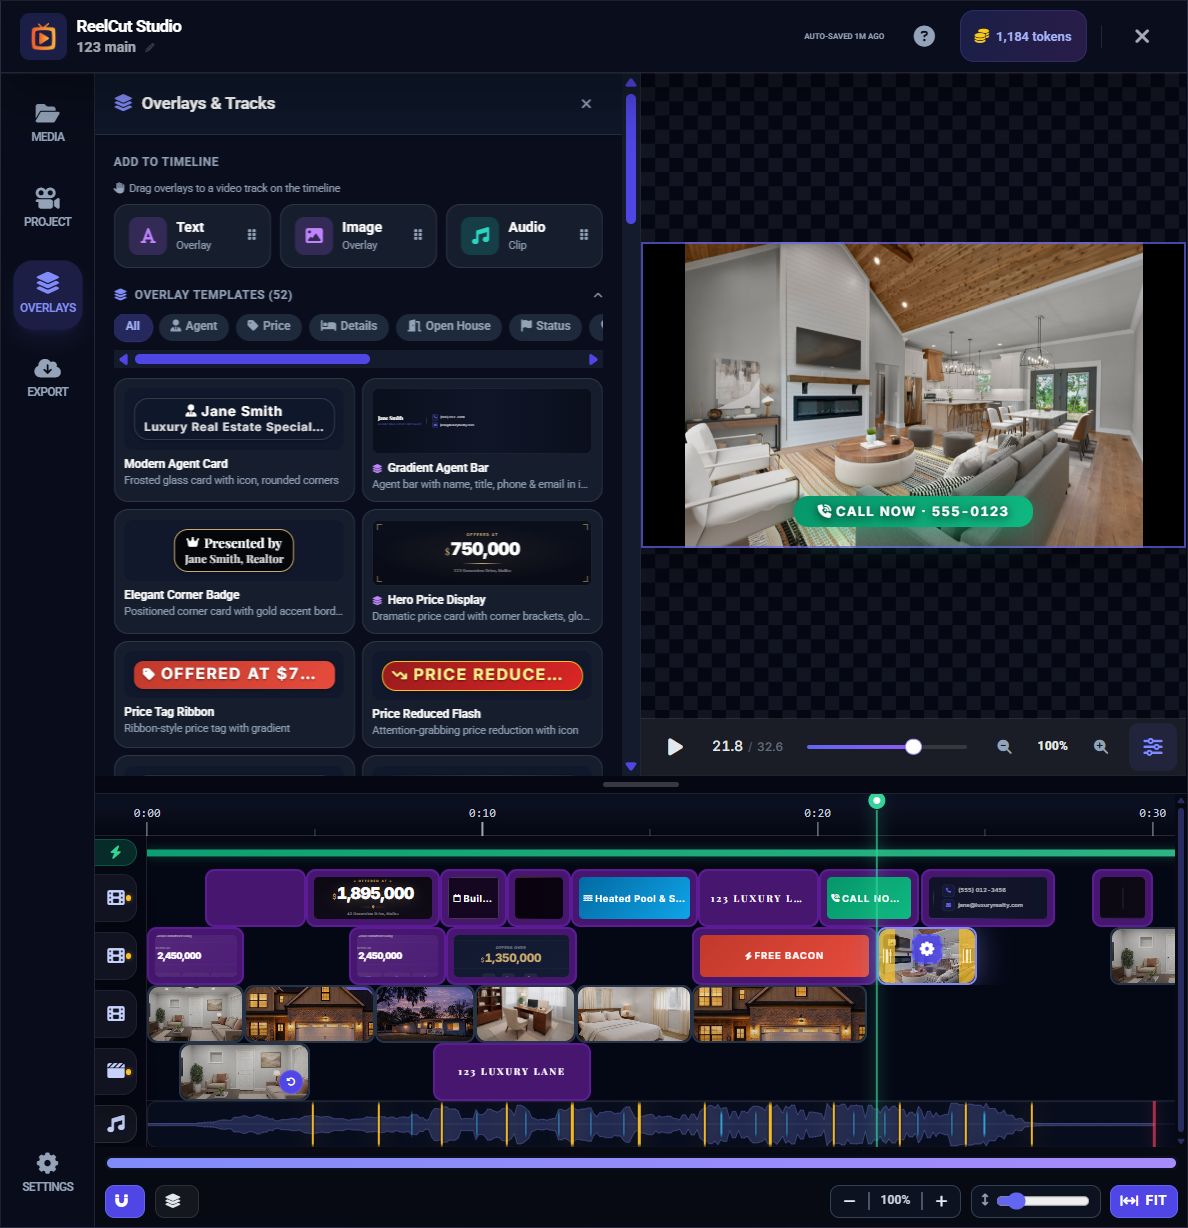Click the preview playback progress slider
Screen dimensions: 1188x1228
[886, 746]
